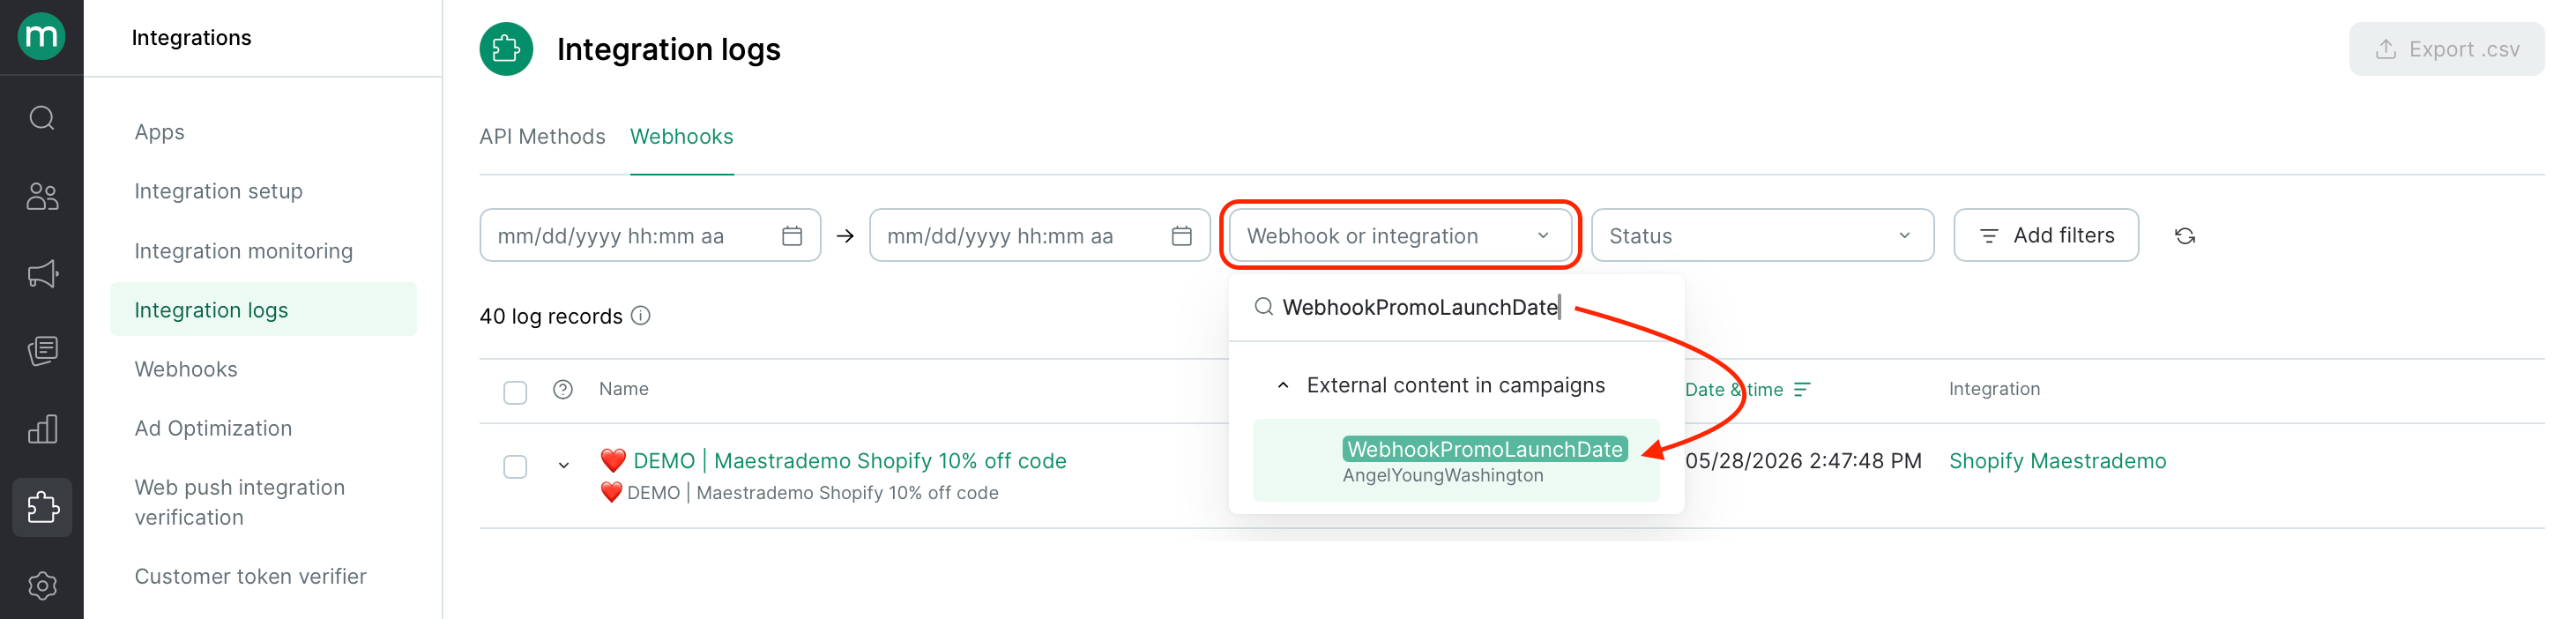Sort by Date & time column header
This screenshot has width=2576, height=619.
[x=1733, y=389]
